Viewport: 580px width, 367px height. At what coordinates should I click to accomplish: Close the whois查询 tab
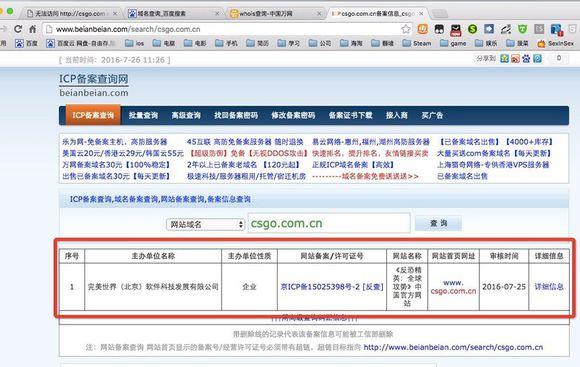point(319,14)
